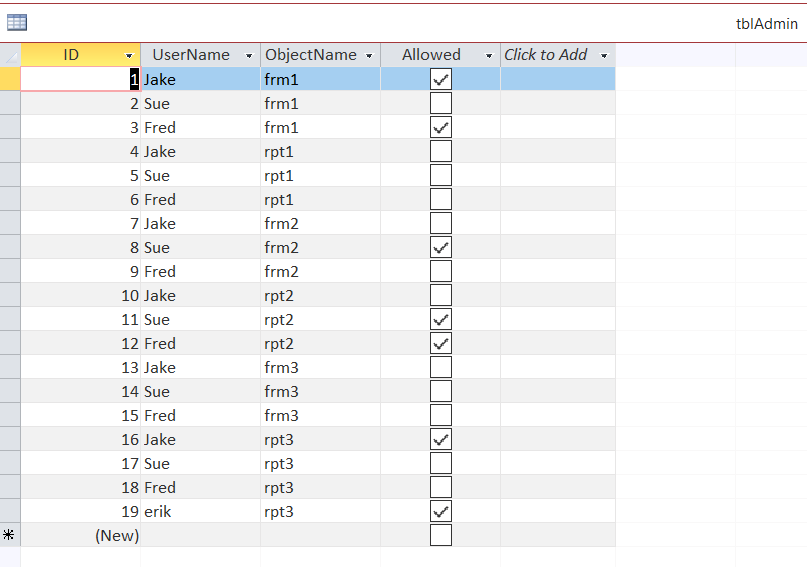Image resolution: width=807 pixels, height=567 pixels.
Task: Check Allowed for record 18 Fred rpt3
Action: pyautogui.click(x=441, y=487)
